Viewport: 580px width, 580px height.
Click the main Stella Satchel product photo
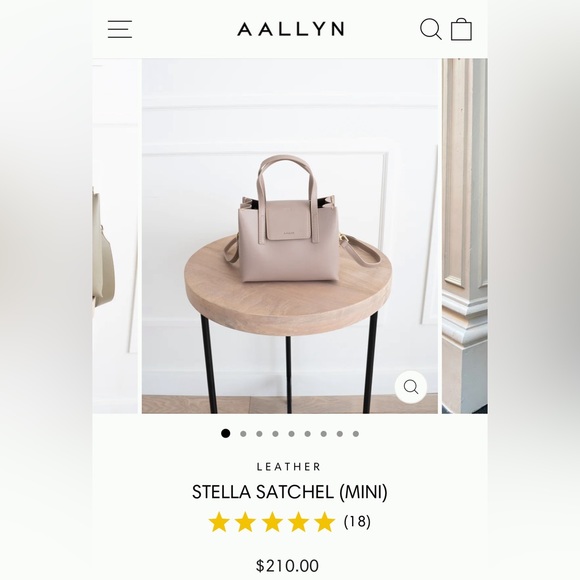click(290, 236)
